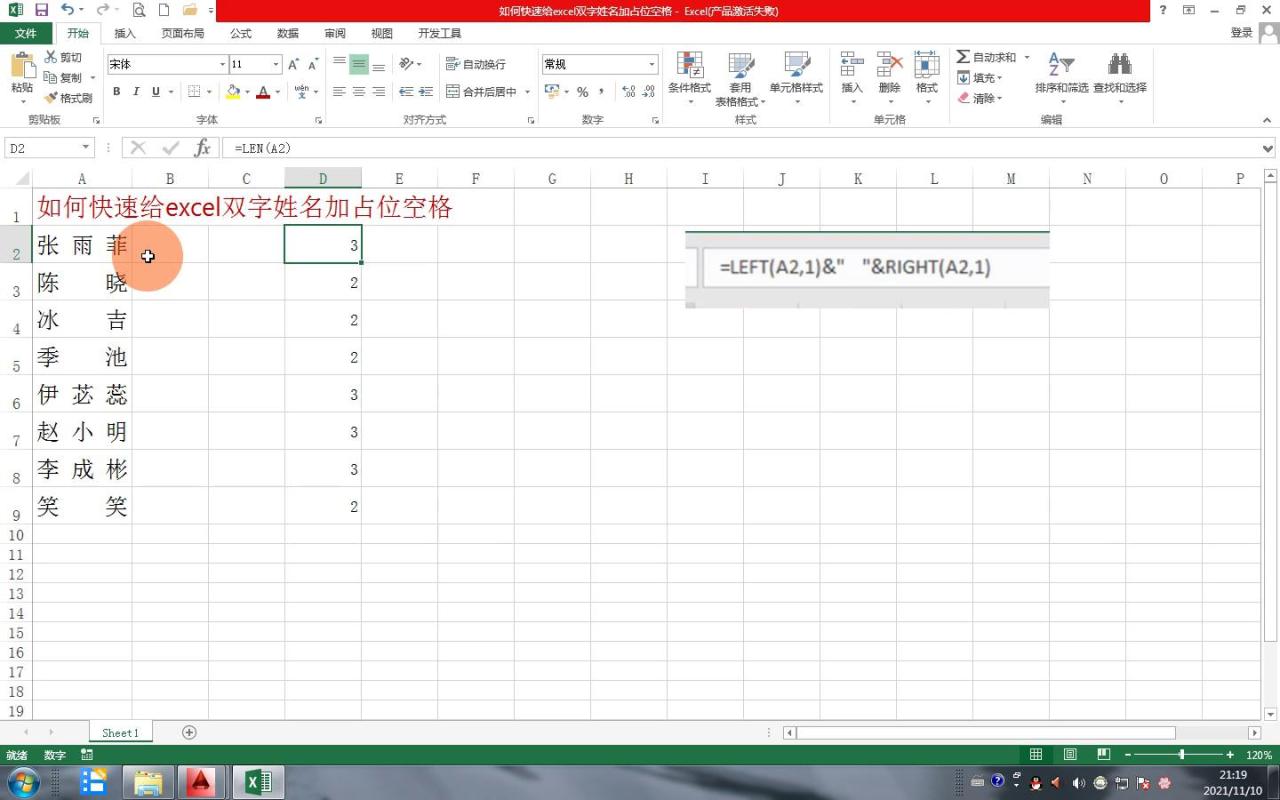
Task: Switch to 开发工具 Developer tab
Action: (440, 33)
